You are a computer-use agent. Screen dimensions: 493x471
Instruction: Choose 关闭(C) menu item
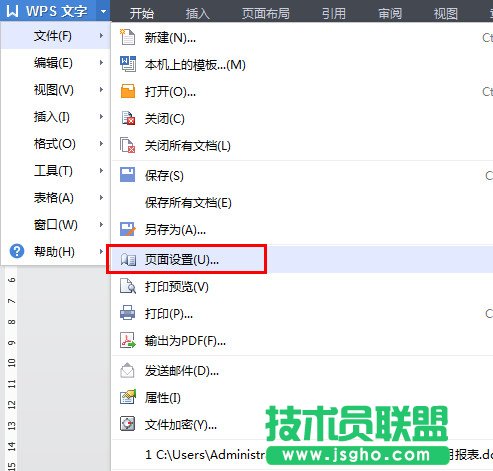click(302, 118)
